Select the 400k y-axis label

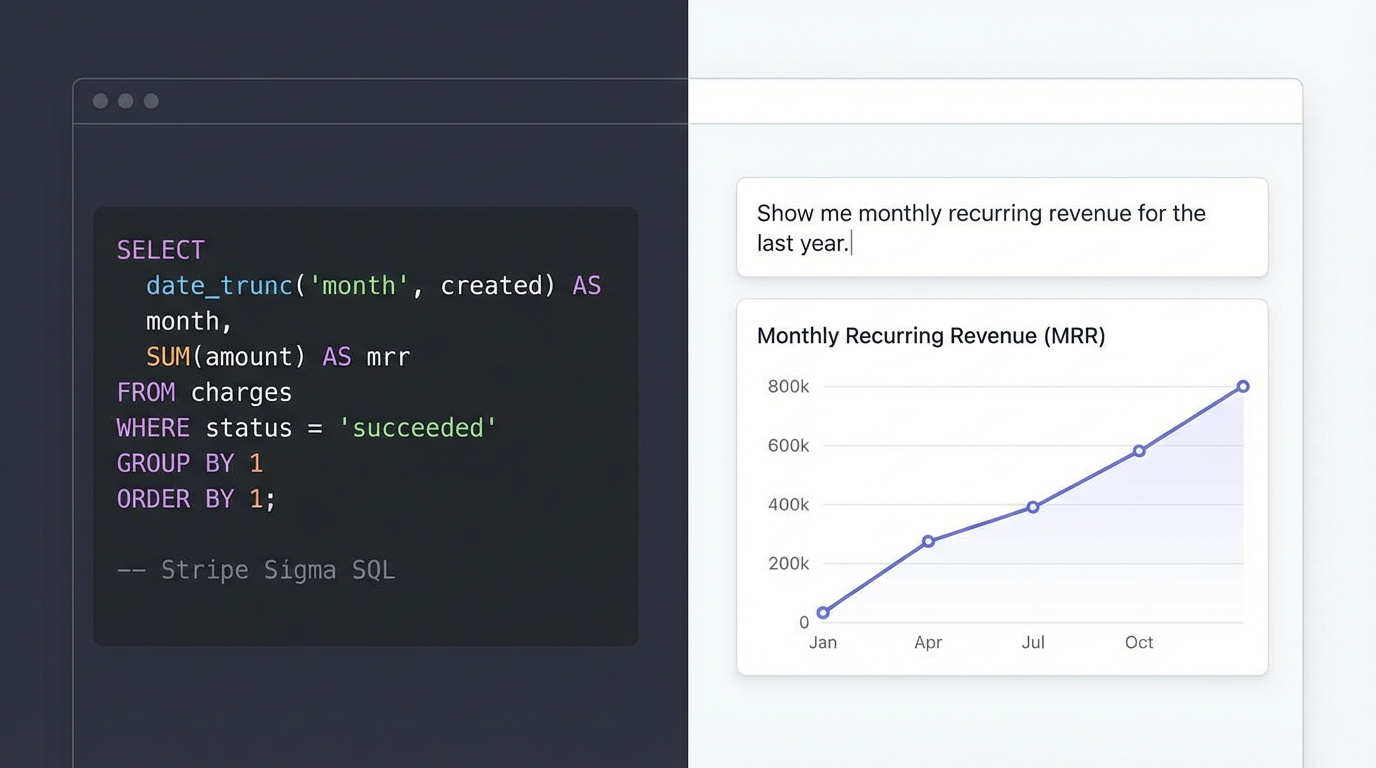tap(788, 504)
